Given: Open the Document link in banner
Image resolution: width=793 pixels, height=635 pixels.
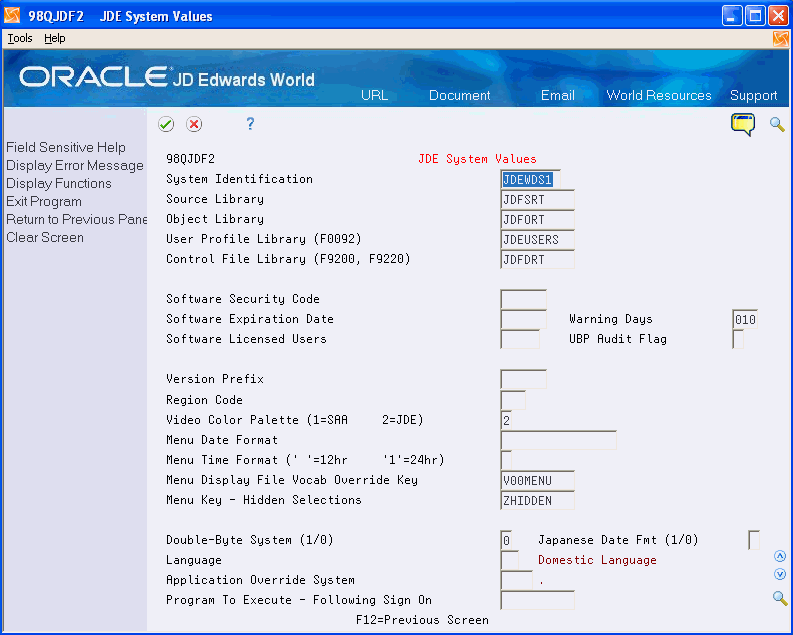Looking at the screenshot, I should tap(459, 95).
